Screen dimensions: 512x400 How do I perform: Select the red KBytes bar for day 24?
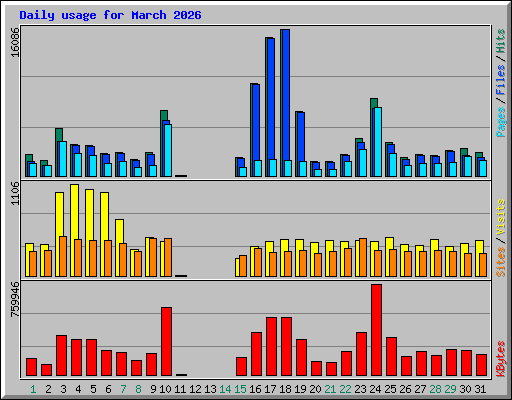pyautogui.click(x=376, y=330)
